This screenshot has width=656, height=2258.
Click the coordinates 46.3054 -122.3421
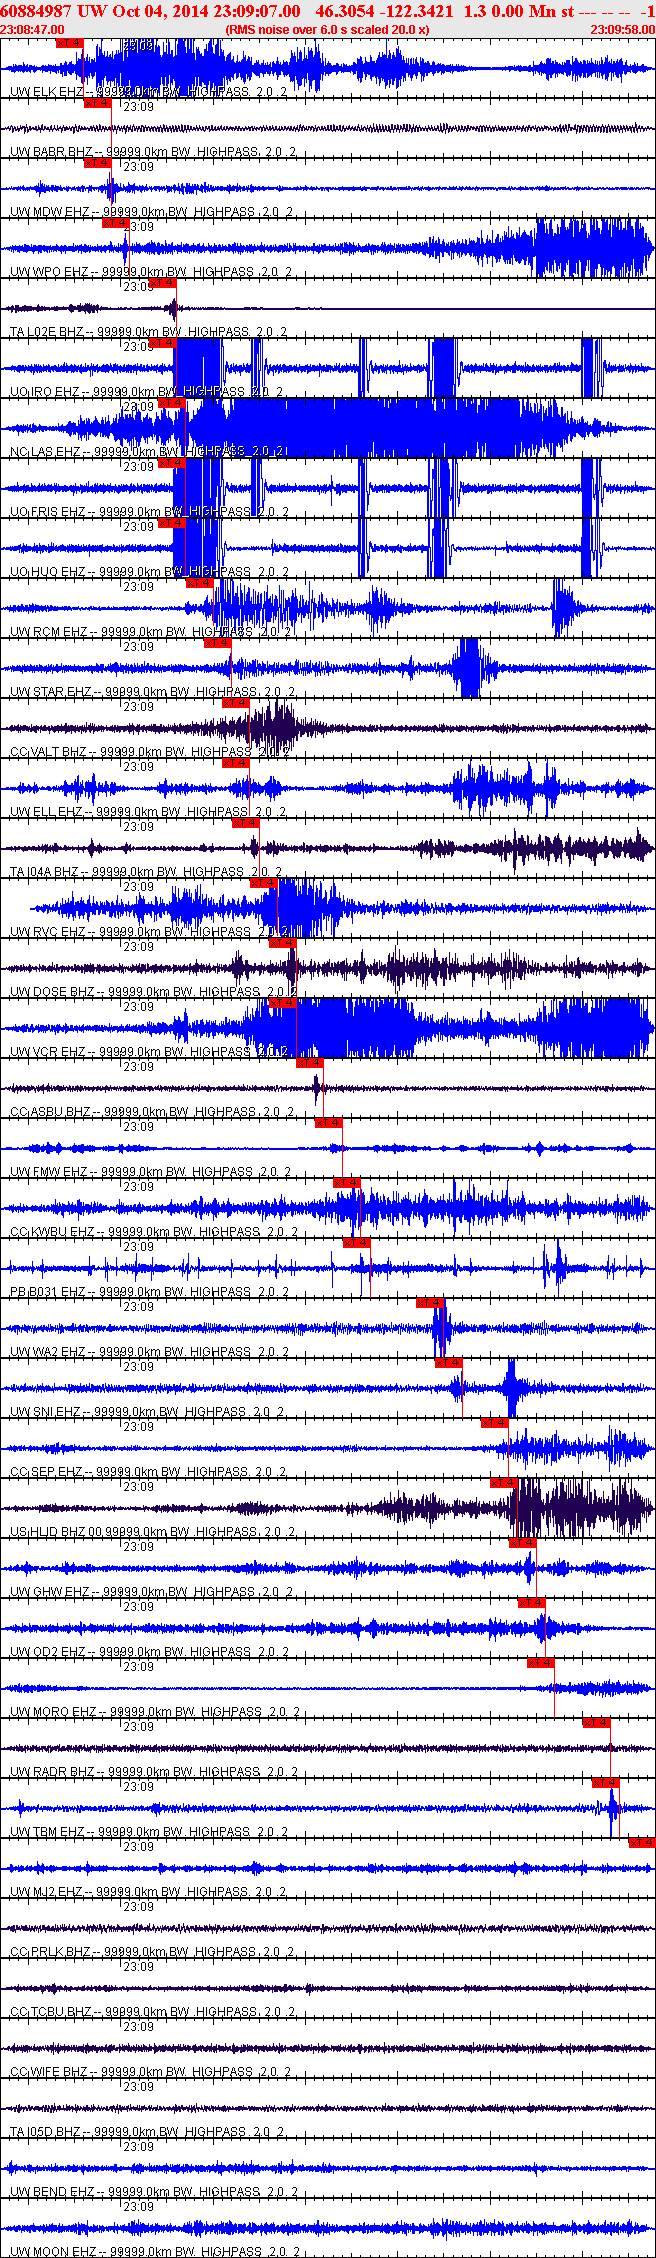click(x=384, y=11)
